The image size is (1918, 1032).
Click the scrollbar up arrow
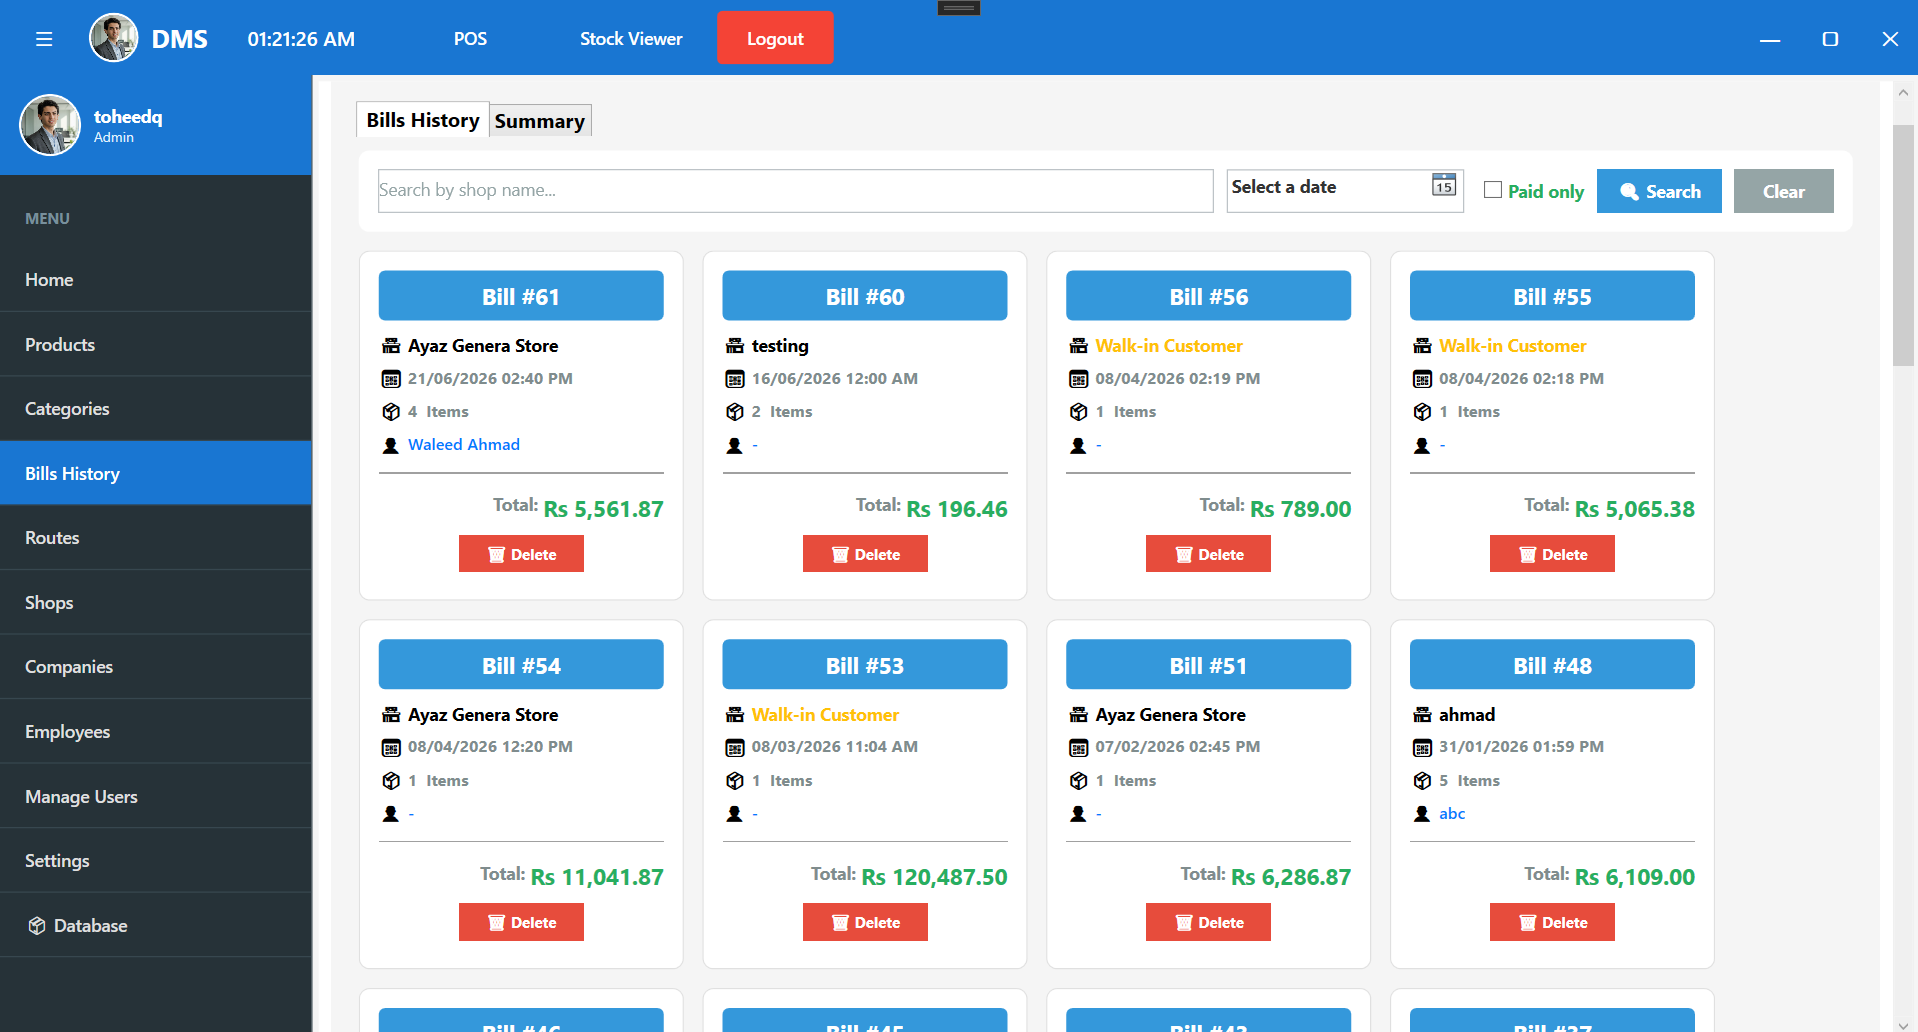(x=1903, y=93)
